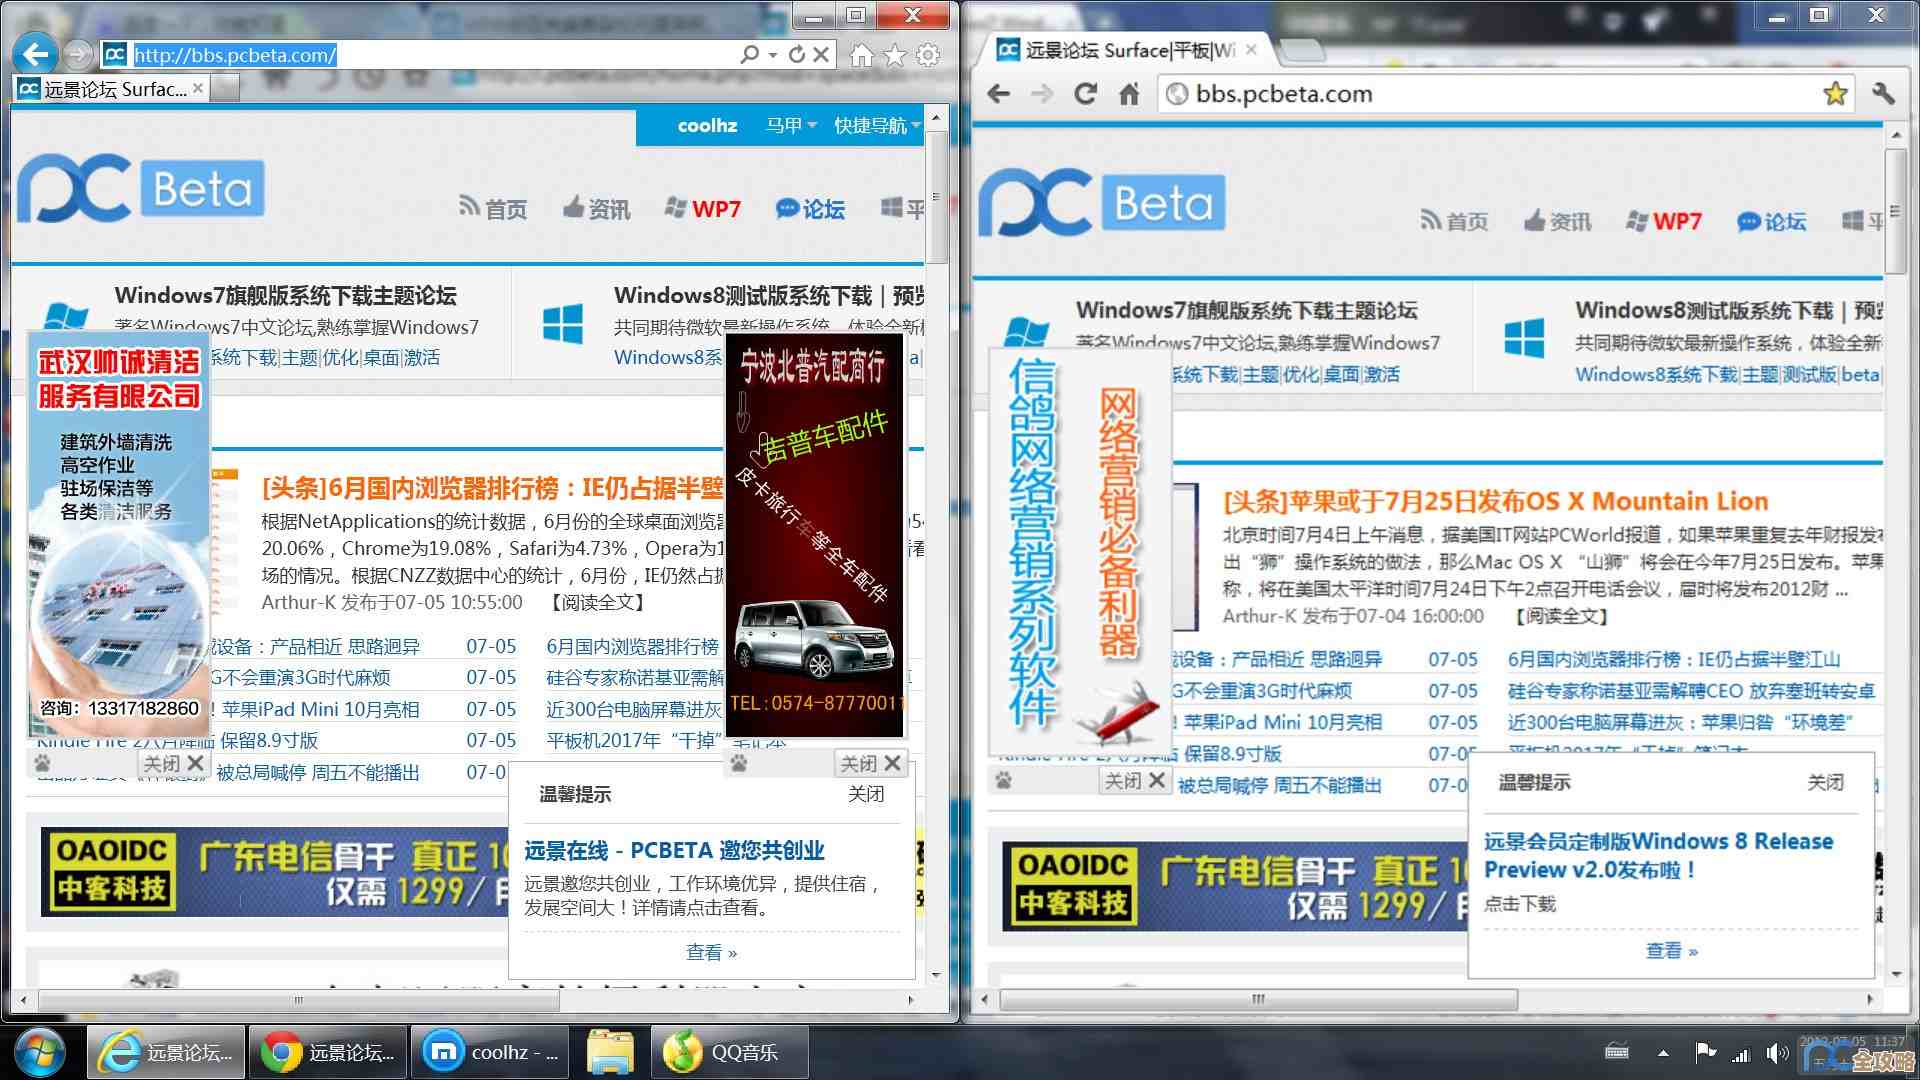
Task: Click the 查看 link in the left popup
Action: (711, 952)
